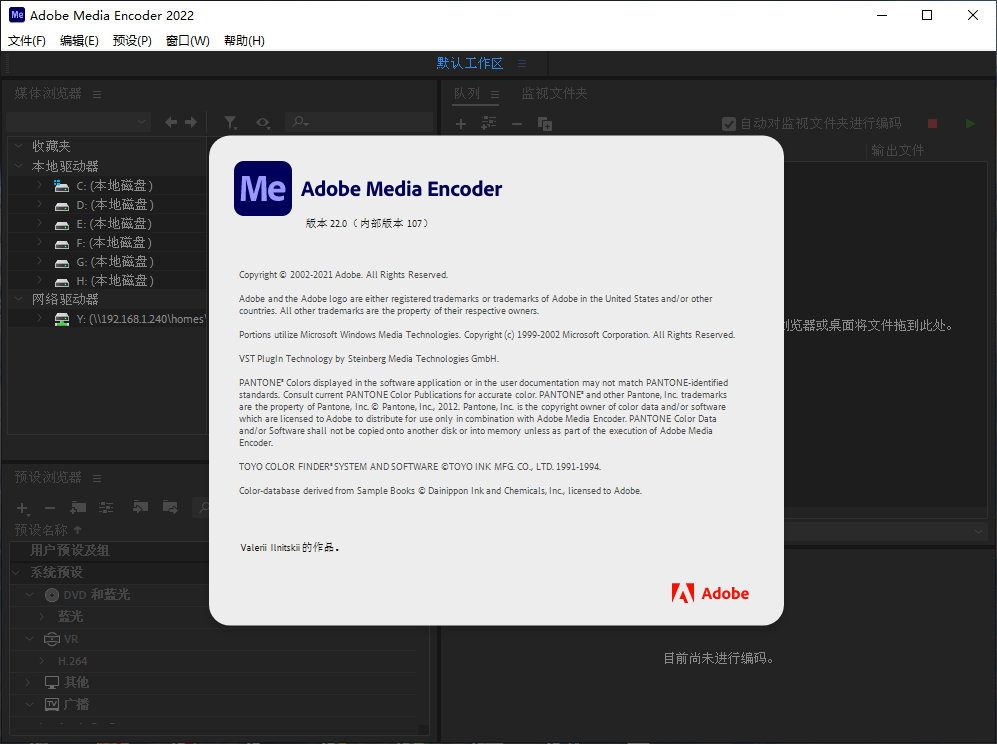997x744 pixels.
Task: Collapse the 收藏夹 tree node
Action: click(18, 146)
